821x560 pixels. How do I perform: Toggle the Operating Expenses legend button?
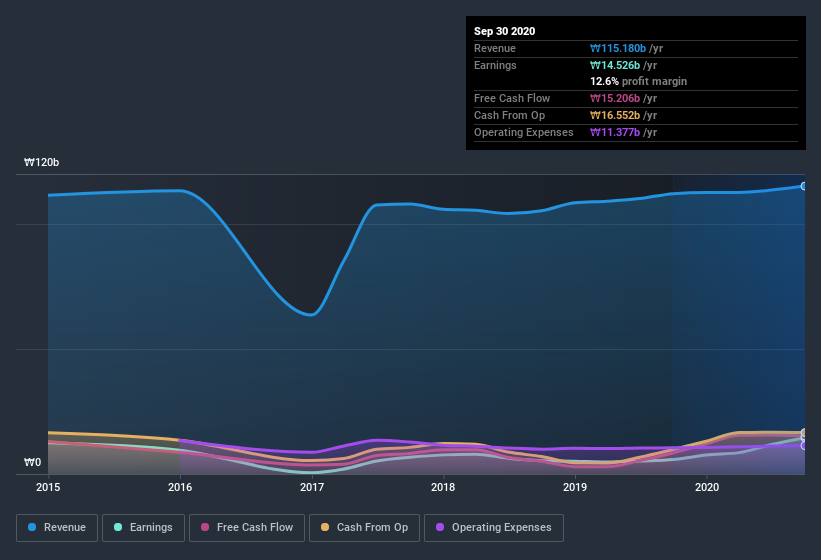tap(494, 528)
